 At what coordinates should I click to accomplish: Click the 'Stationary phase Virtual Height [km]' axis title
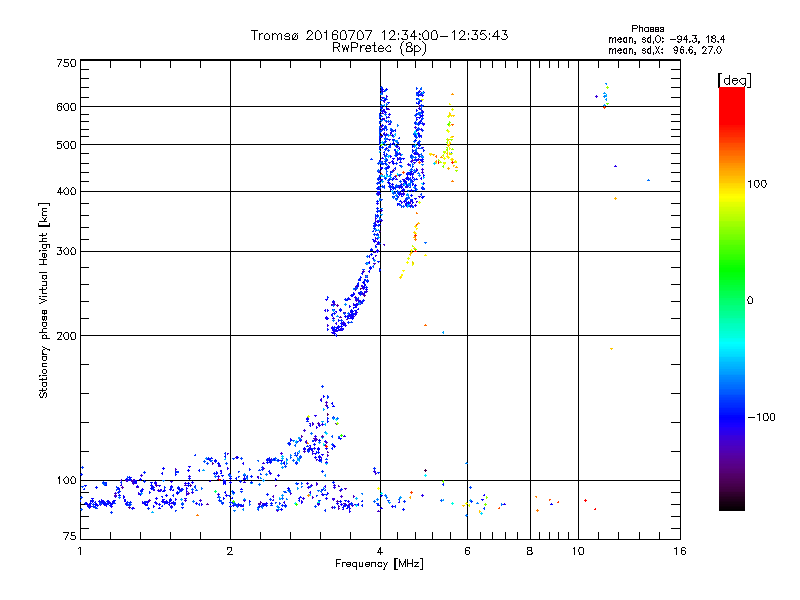(44, 300)
